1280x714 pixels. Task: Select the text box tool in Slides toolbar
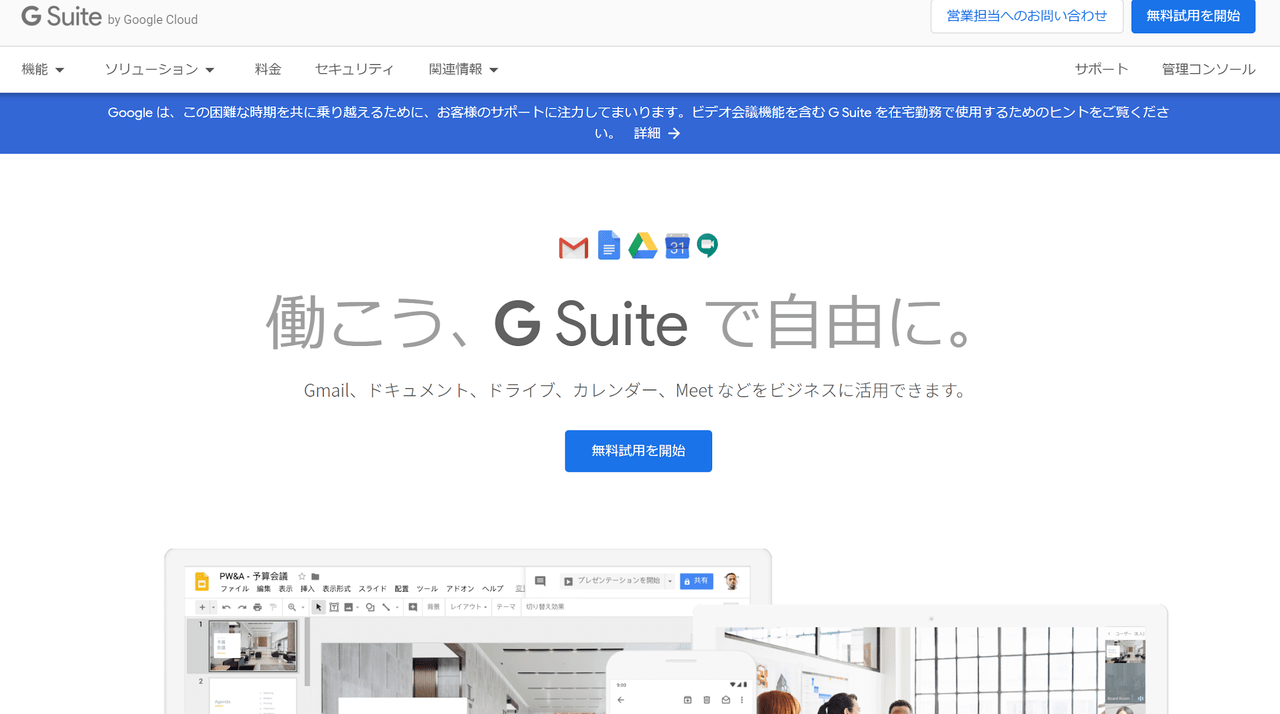click(x=334, y=607)
